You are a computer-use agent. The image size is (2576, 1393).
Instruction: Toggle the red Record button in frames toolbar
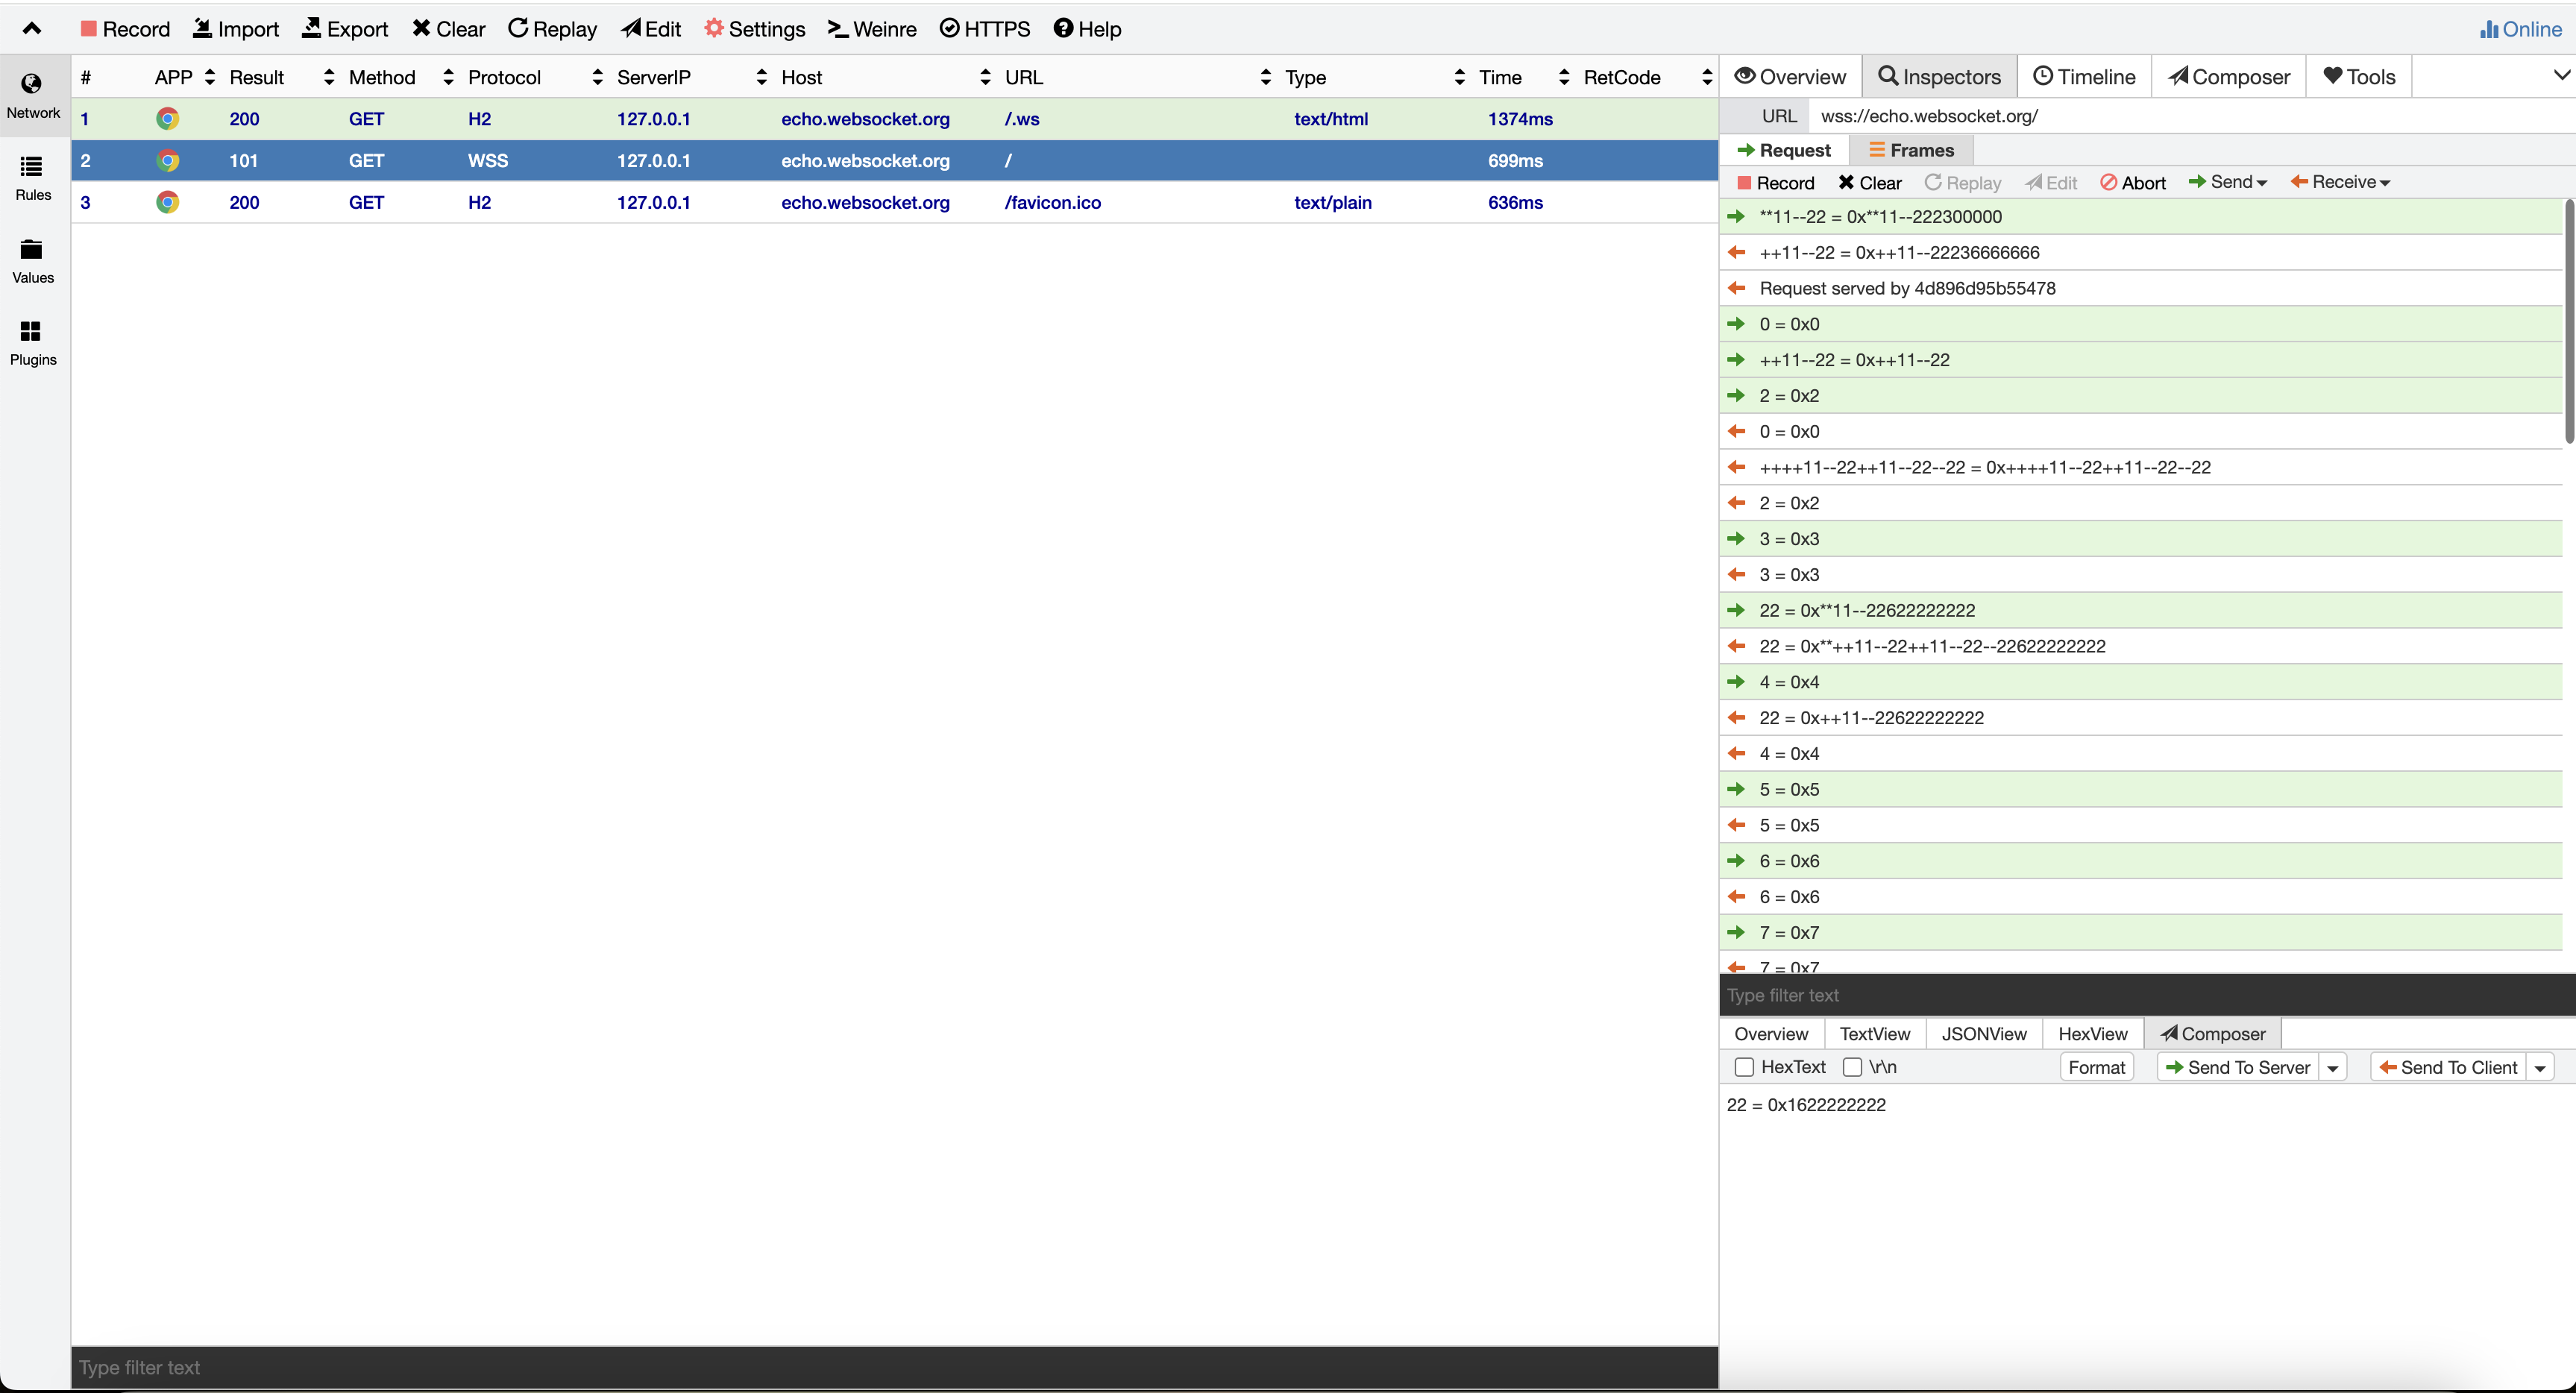1775,183
